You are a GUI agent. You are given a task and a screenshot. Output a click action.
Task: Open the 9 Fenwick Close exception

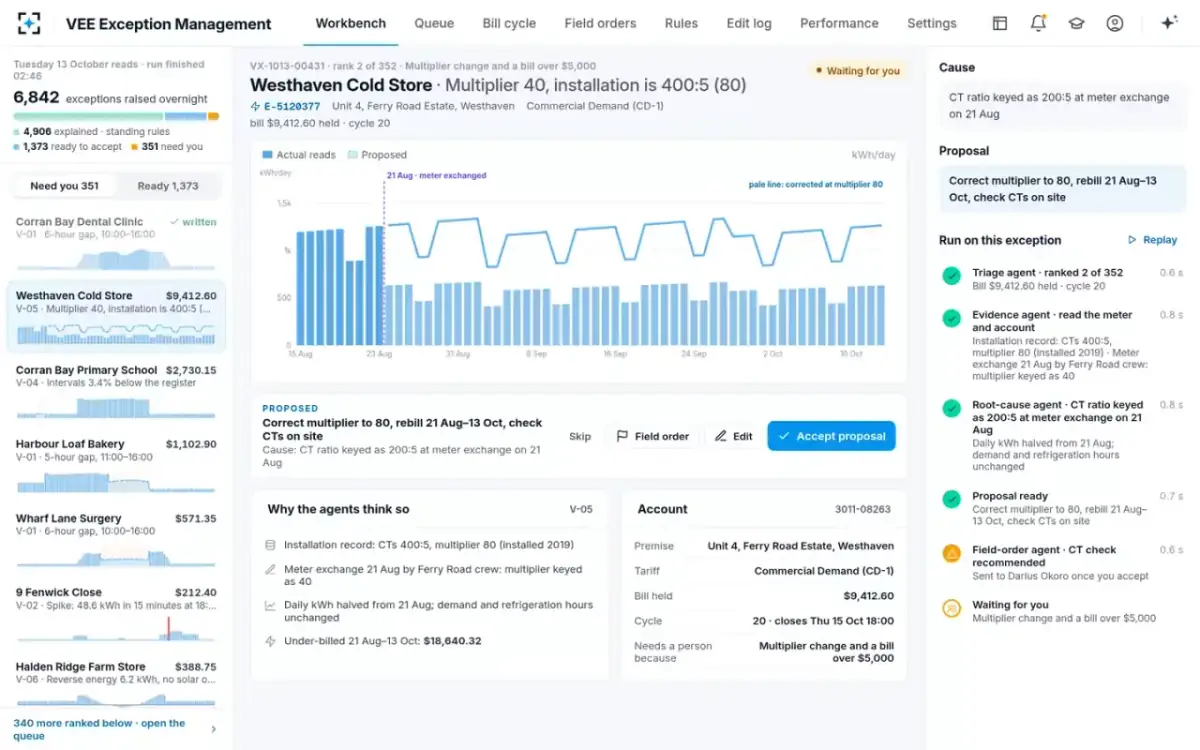pos(116,612)
